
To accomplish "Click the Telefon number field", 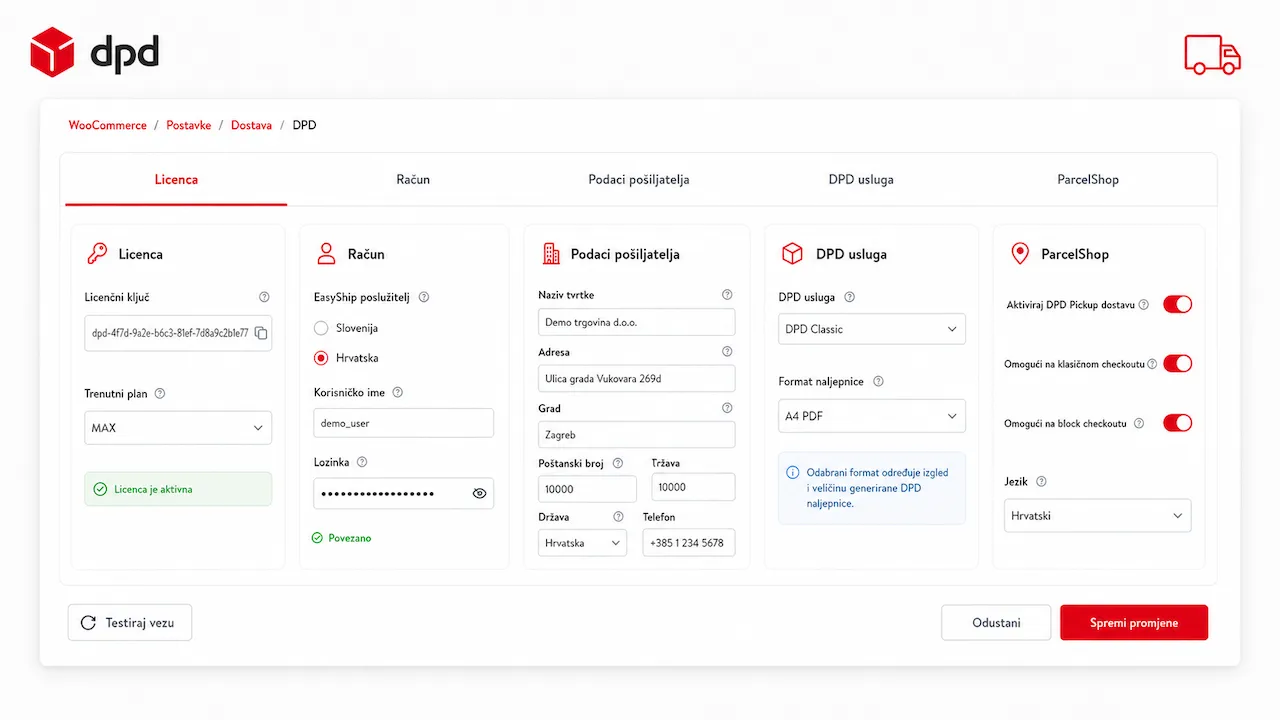I will (689, 542).
